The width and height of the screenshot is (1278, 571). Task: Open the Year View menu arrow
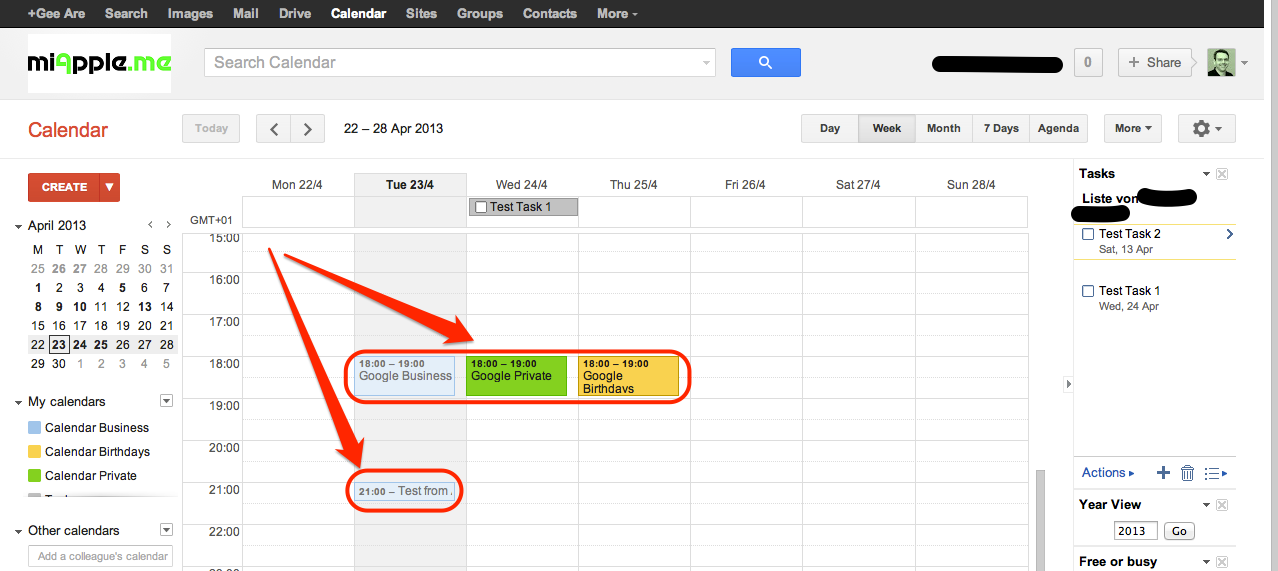(x=1206, y=505)
